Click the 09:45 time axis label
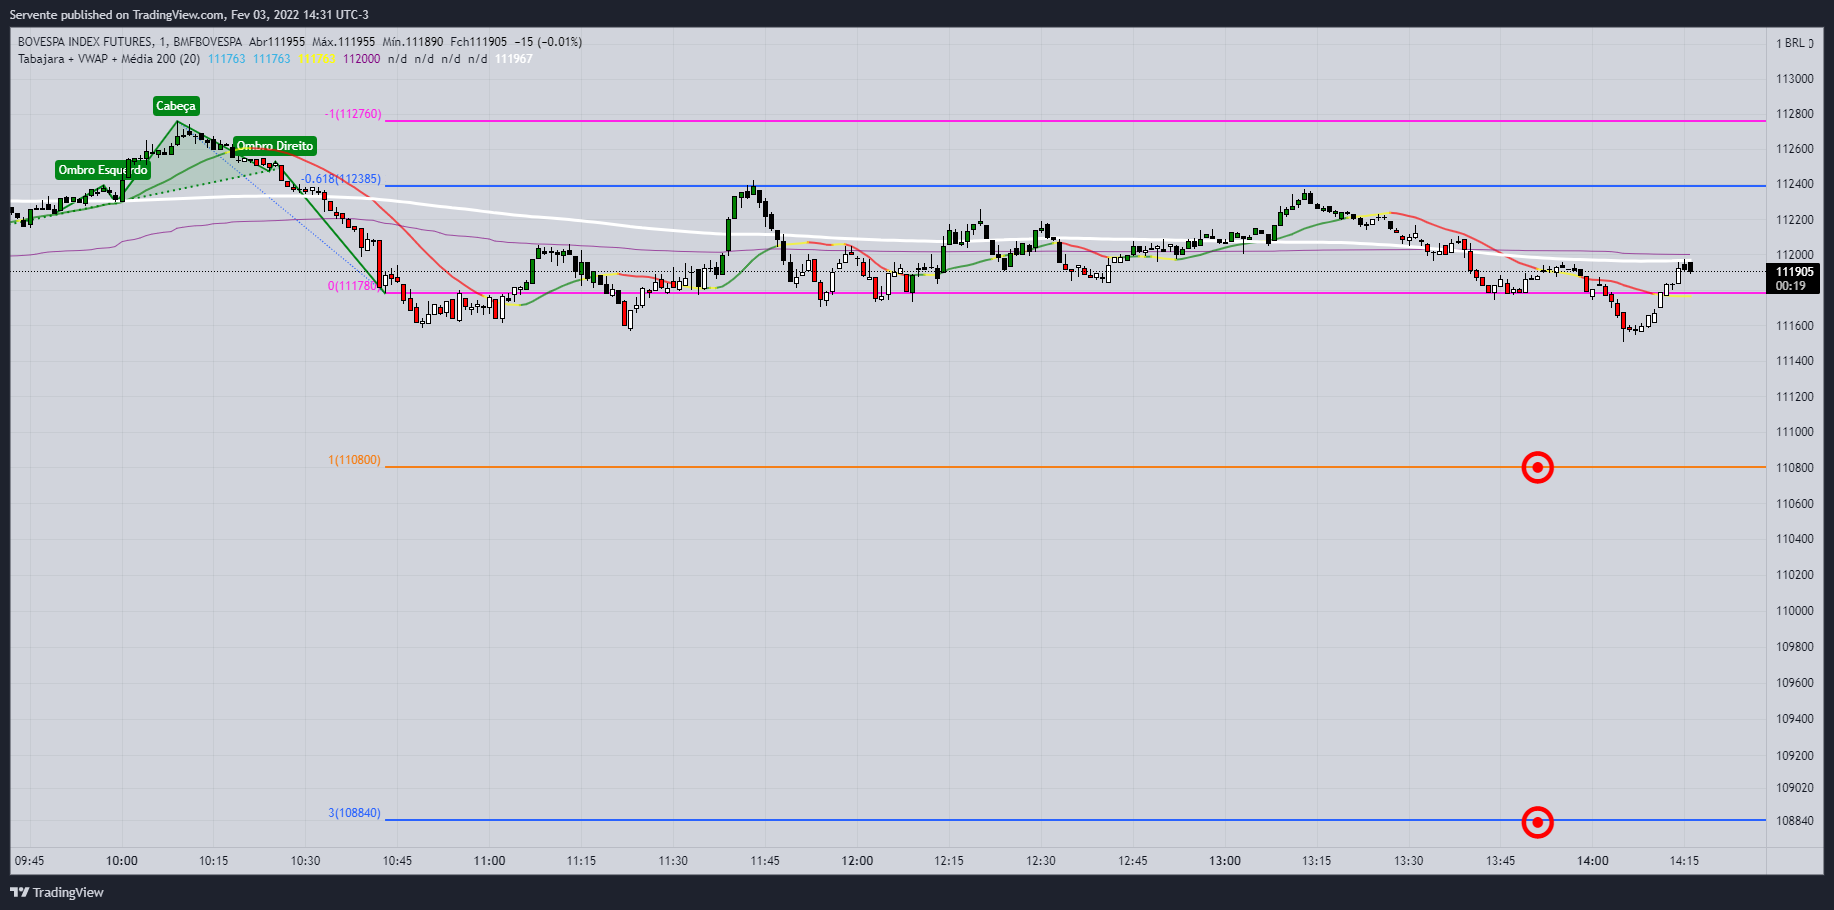Viewport: 1834px width, 910px height. pos(29,861)
